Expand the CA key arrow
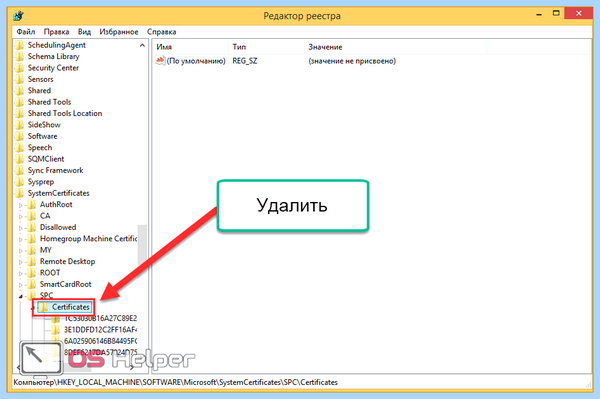 click(x=21, y=217)
